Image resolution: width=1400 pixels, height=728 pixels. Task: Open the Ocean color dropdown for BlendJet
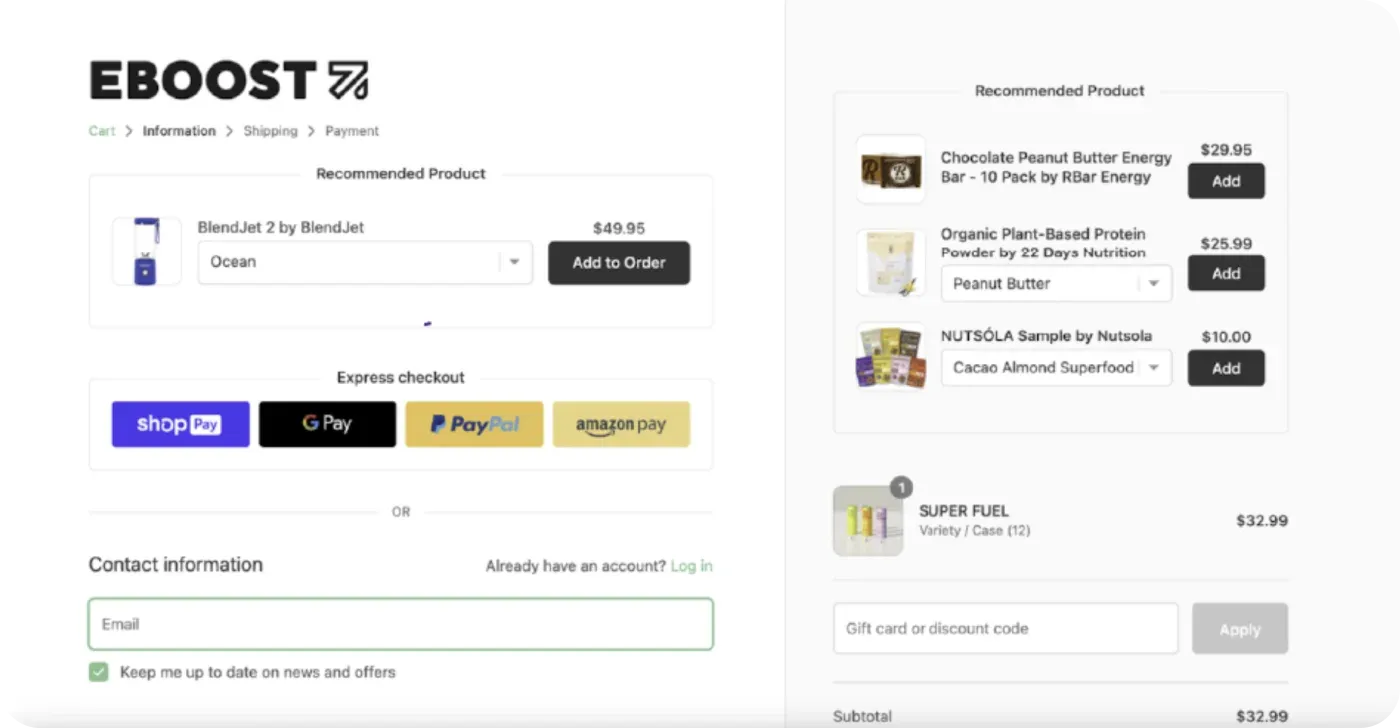[364, 262]
